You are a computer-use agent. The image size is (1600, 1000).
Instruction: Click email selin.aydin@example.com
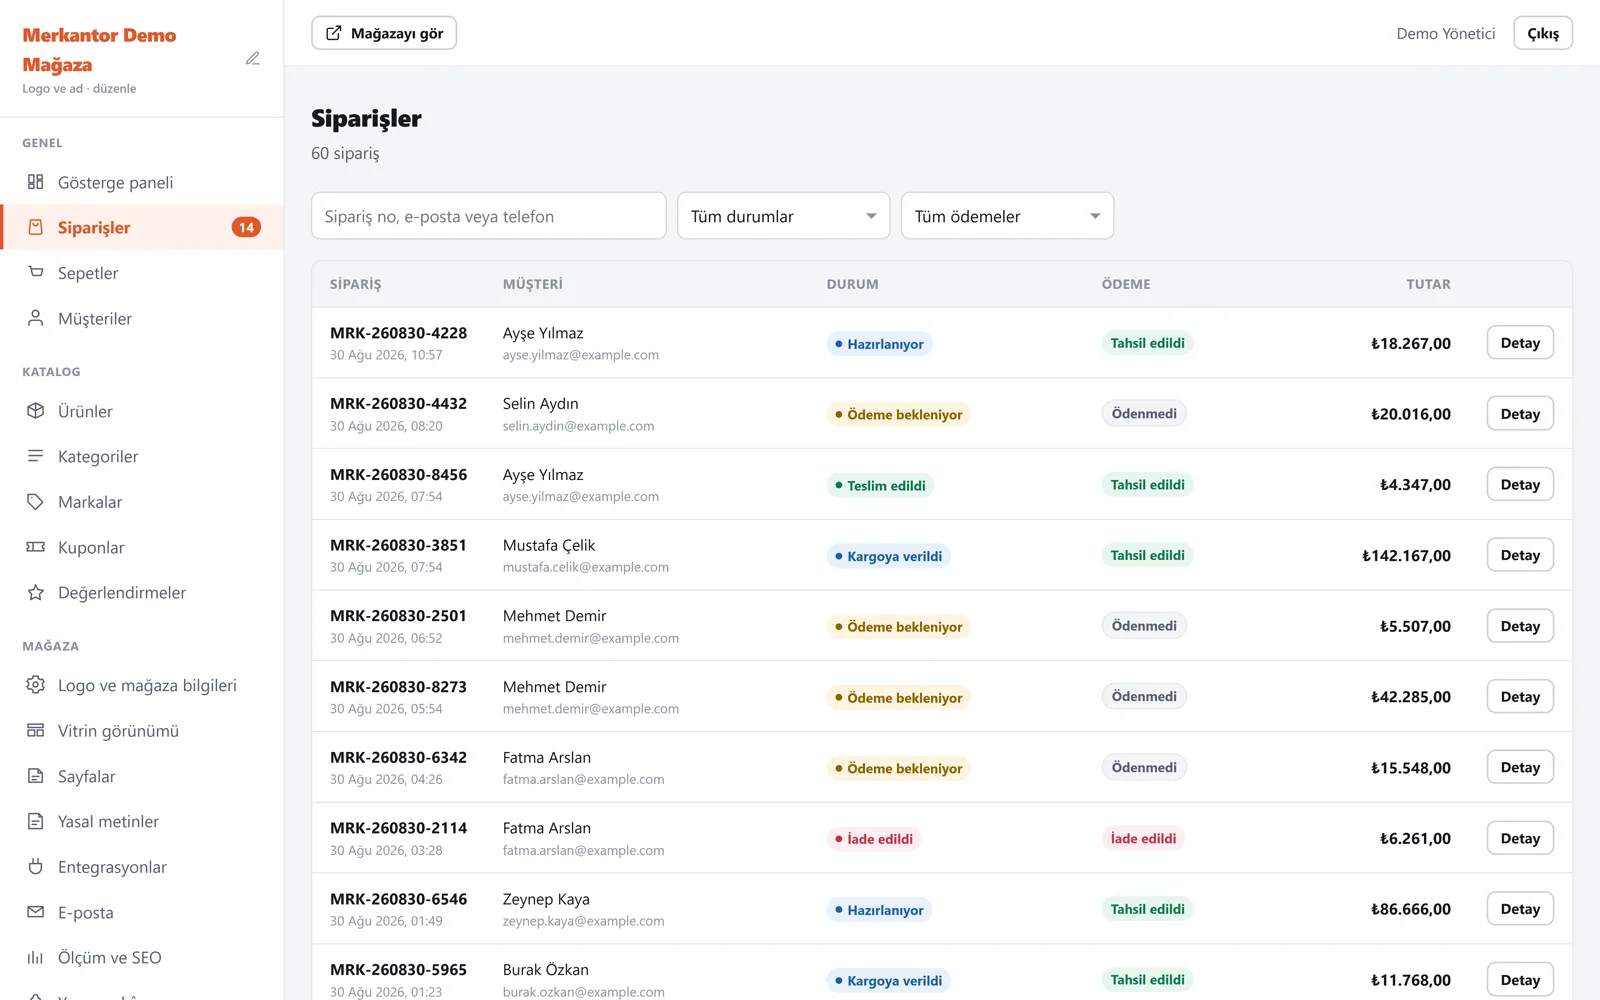coord(578,426)
